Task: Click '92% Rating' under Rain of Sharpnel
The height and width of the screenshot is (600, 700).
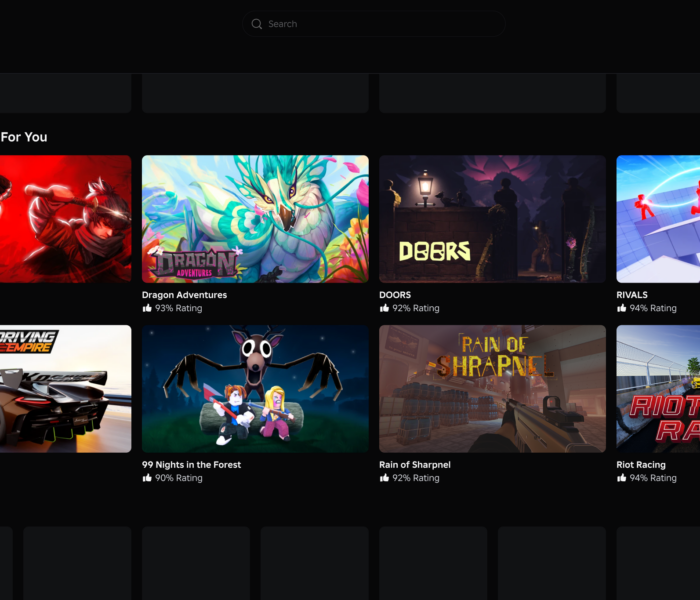Action: (416, 478)
